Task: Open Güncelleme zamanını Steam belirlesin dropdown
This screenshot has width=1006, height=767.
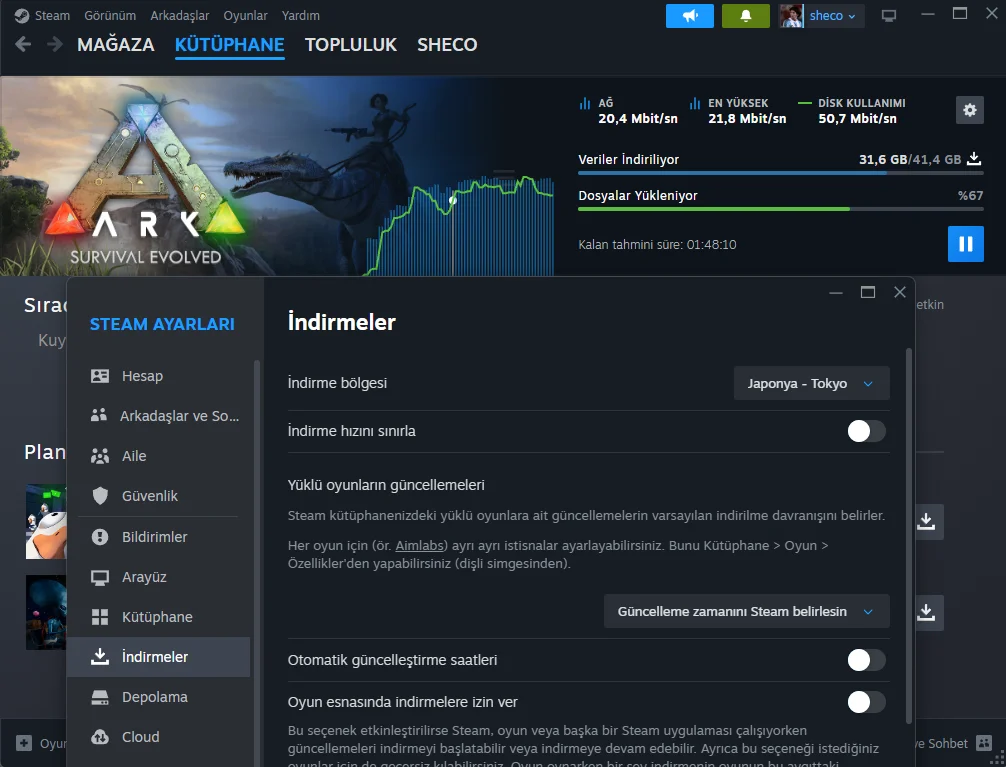Action: (747, 611)
